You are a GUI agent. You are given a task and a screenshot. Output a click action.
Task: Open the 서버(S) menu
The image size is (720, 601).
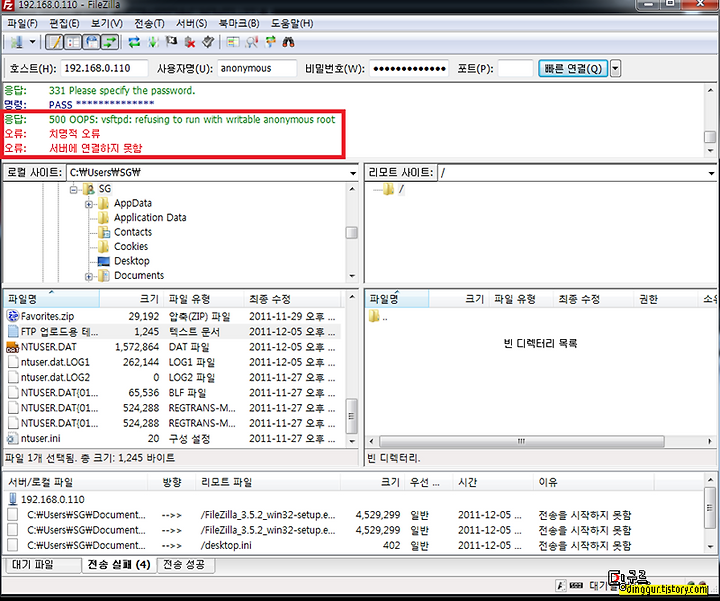tap(191, 23)
